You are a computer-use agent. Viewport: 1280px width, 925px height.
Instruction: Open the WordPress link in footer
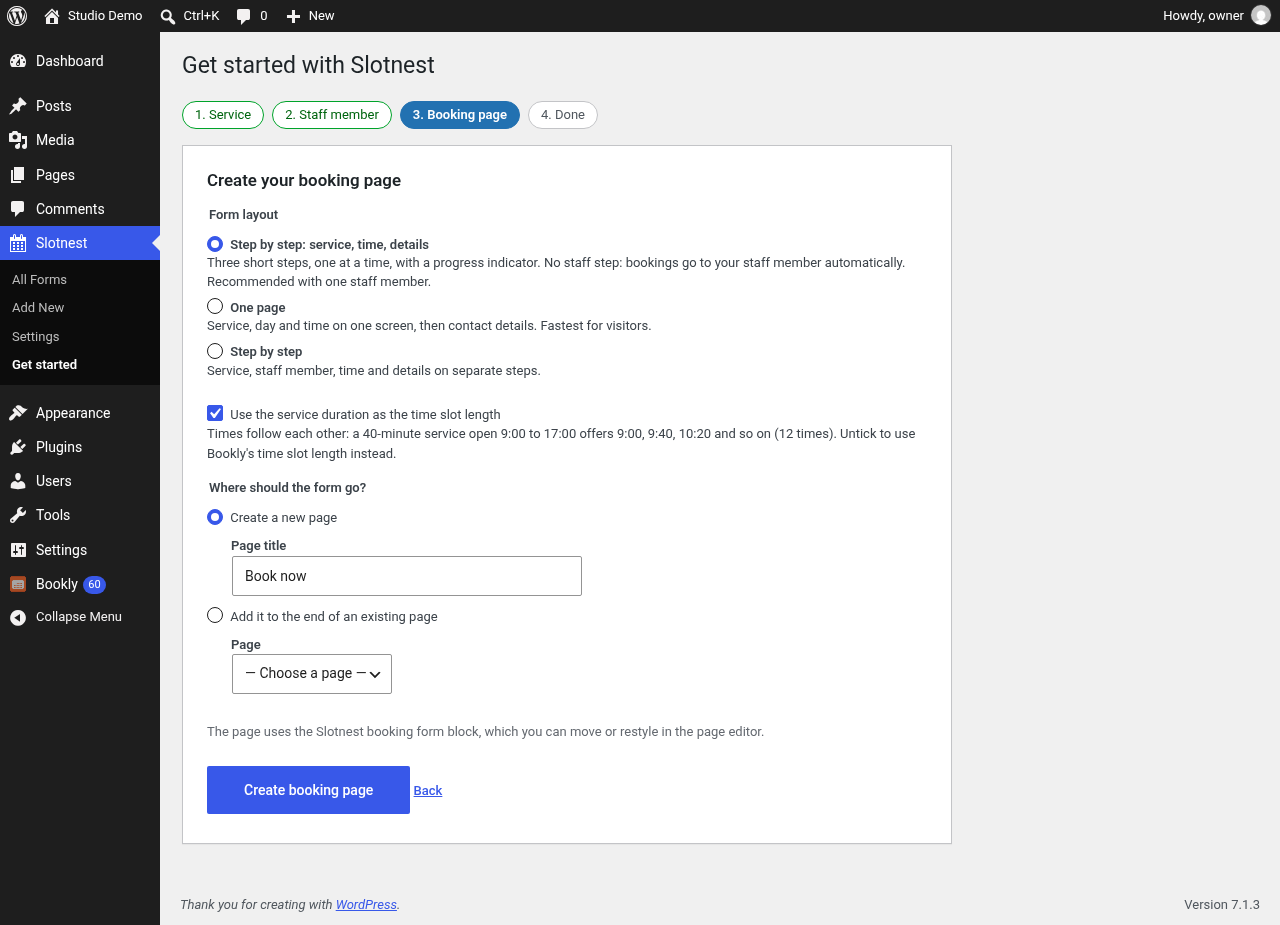[x=366, y=905]
